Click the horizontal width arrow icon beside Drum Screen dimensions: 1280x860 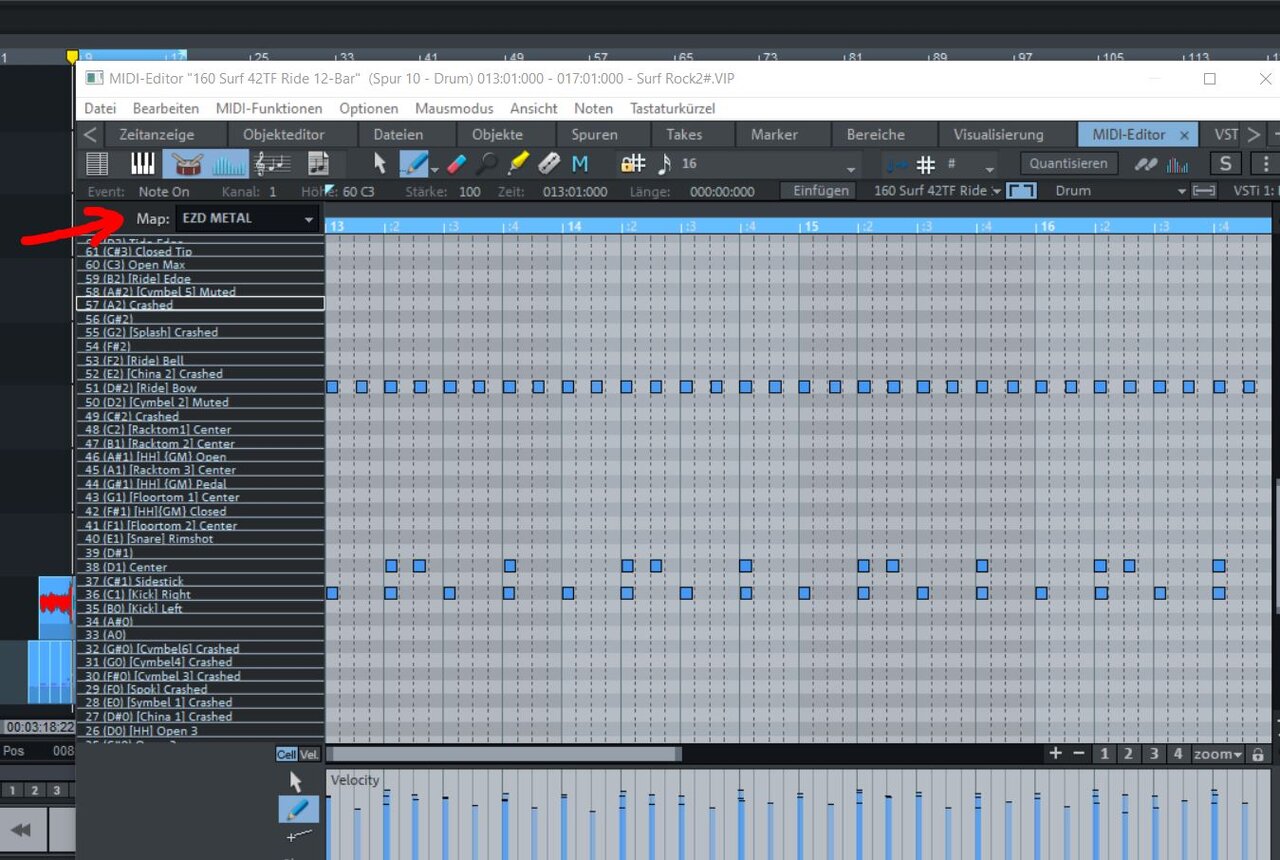pos(1205,190)
